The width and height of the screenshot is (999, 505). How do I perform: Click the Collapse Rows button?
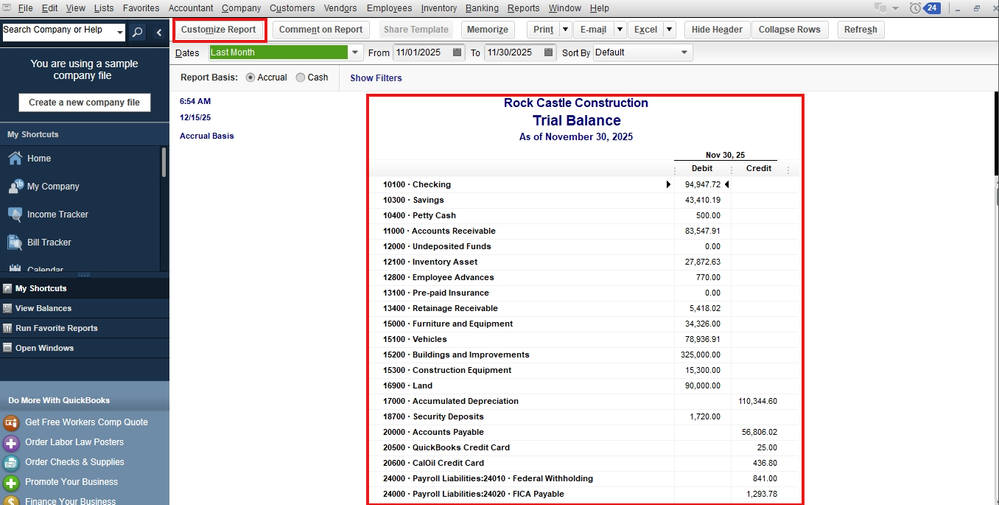point(789,29)
